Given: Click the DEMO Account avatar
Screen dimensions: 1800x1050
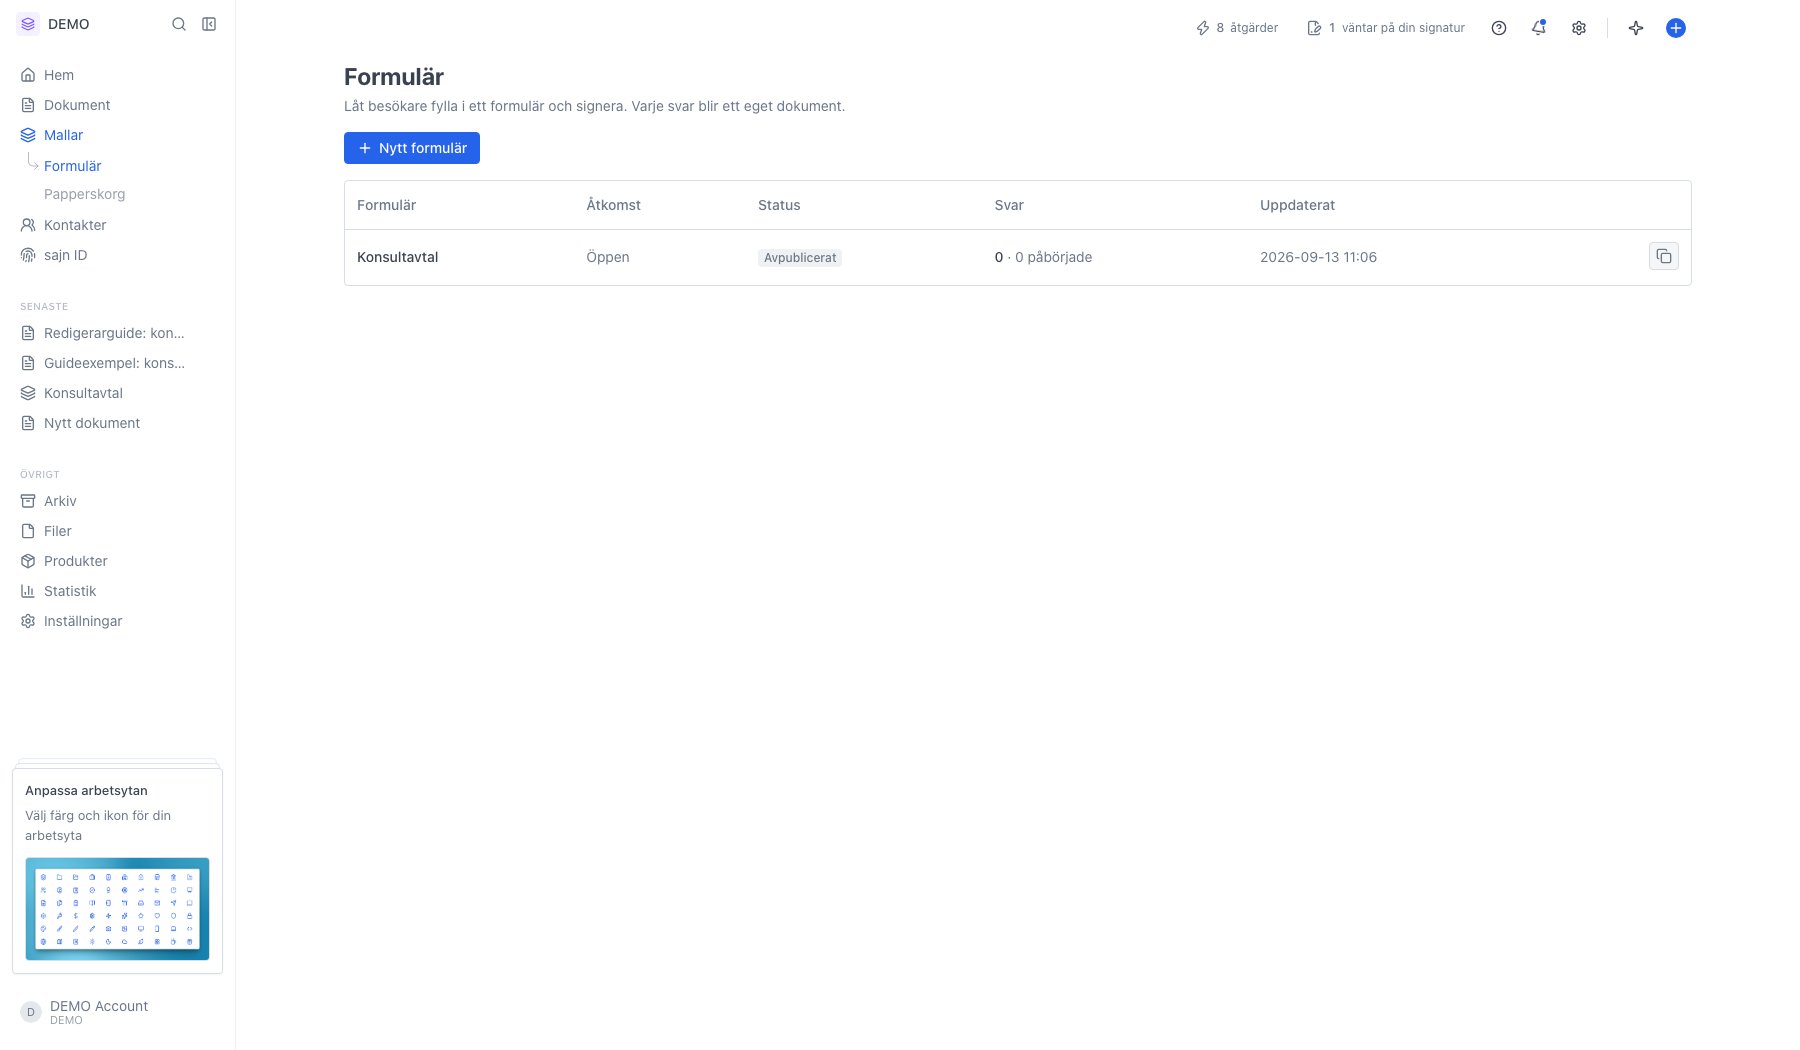Looking at the screenshot, I should [31, 1012].
